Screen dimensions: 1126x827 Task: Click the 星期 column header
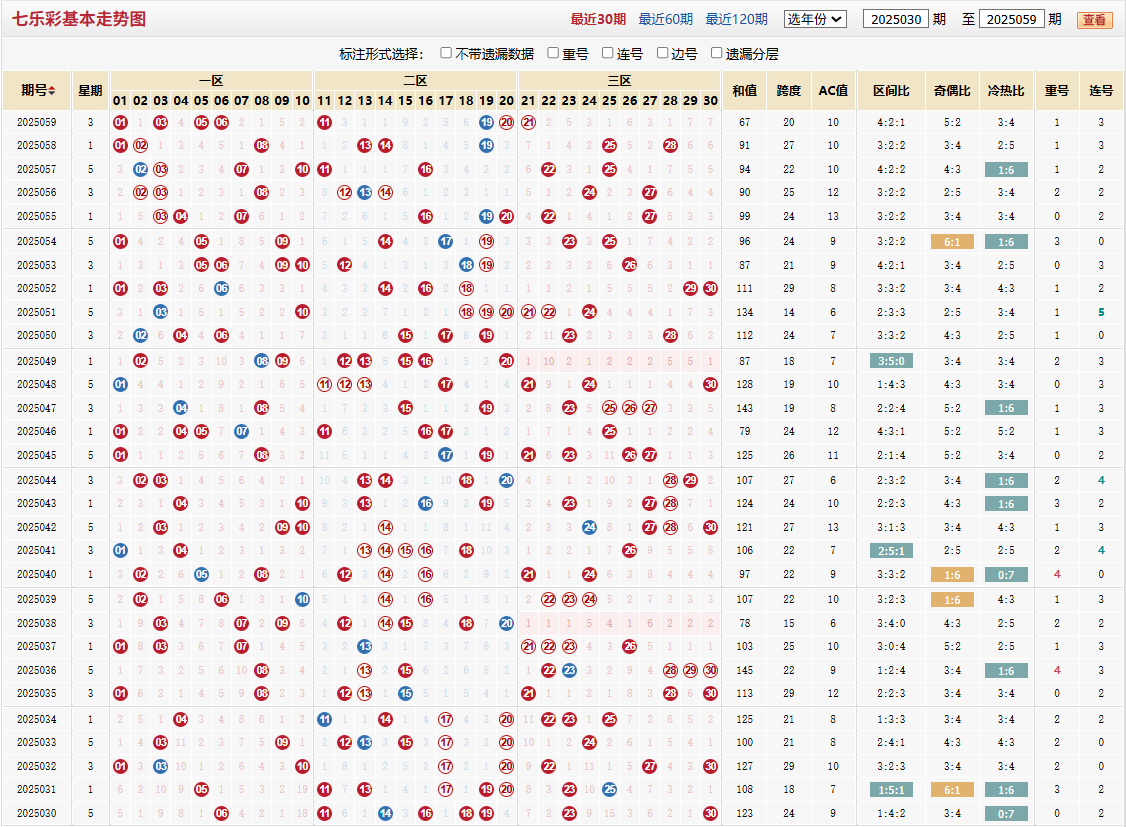(90, 90)
